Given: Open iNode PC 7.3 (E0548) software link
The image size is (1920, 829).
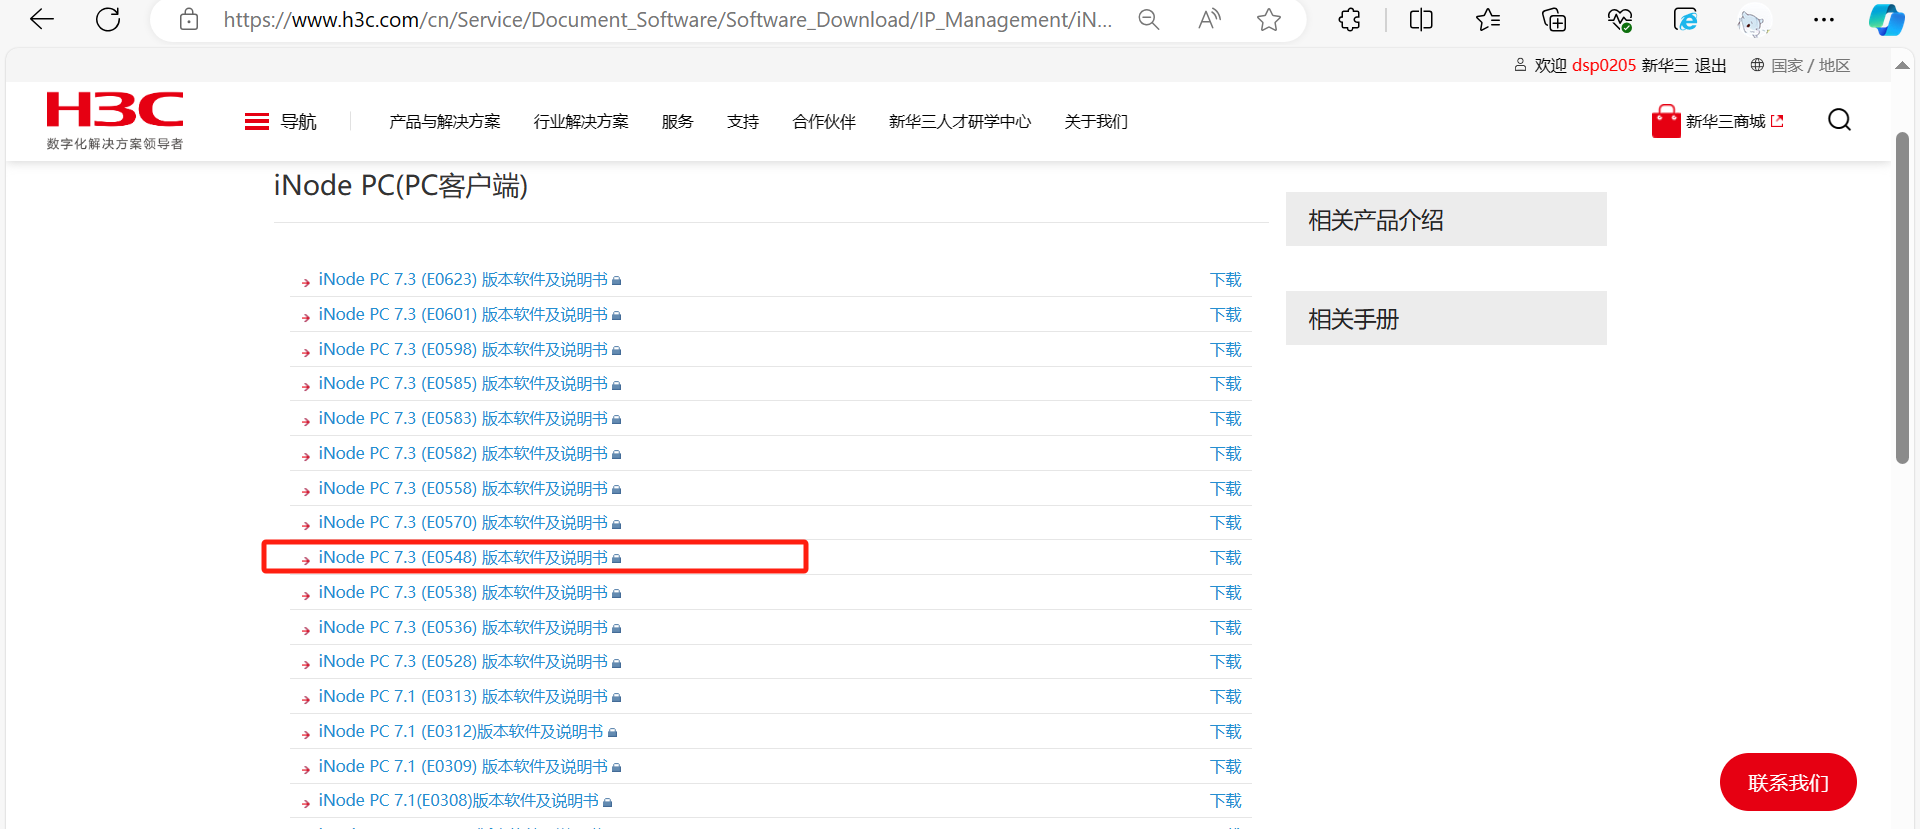Looking at the screenshot, I should 463,558.
